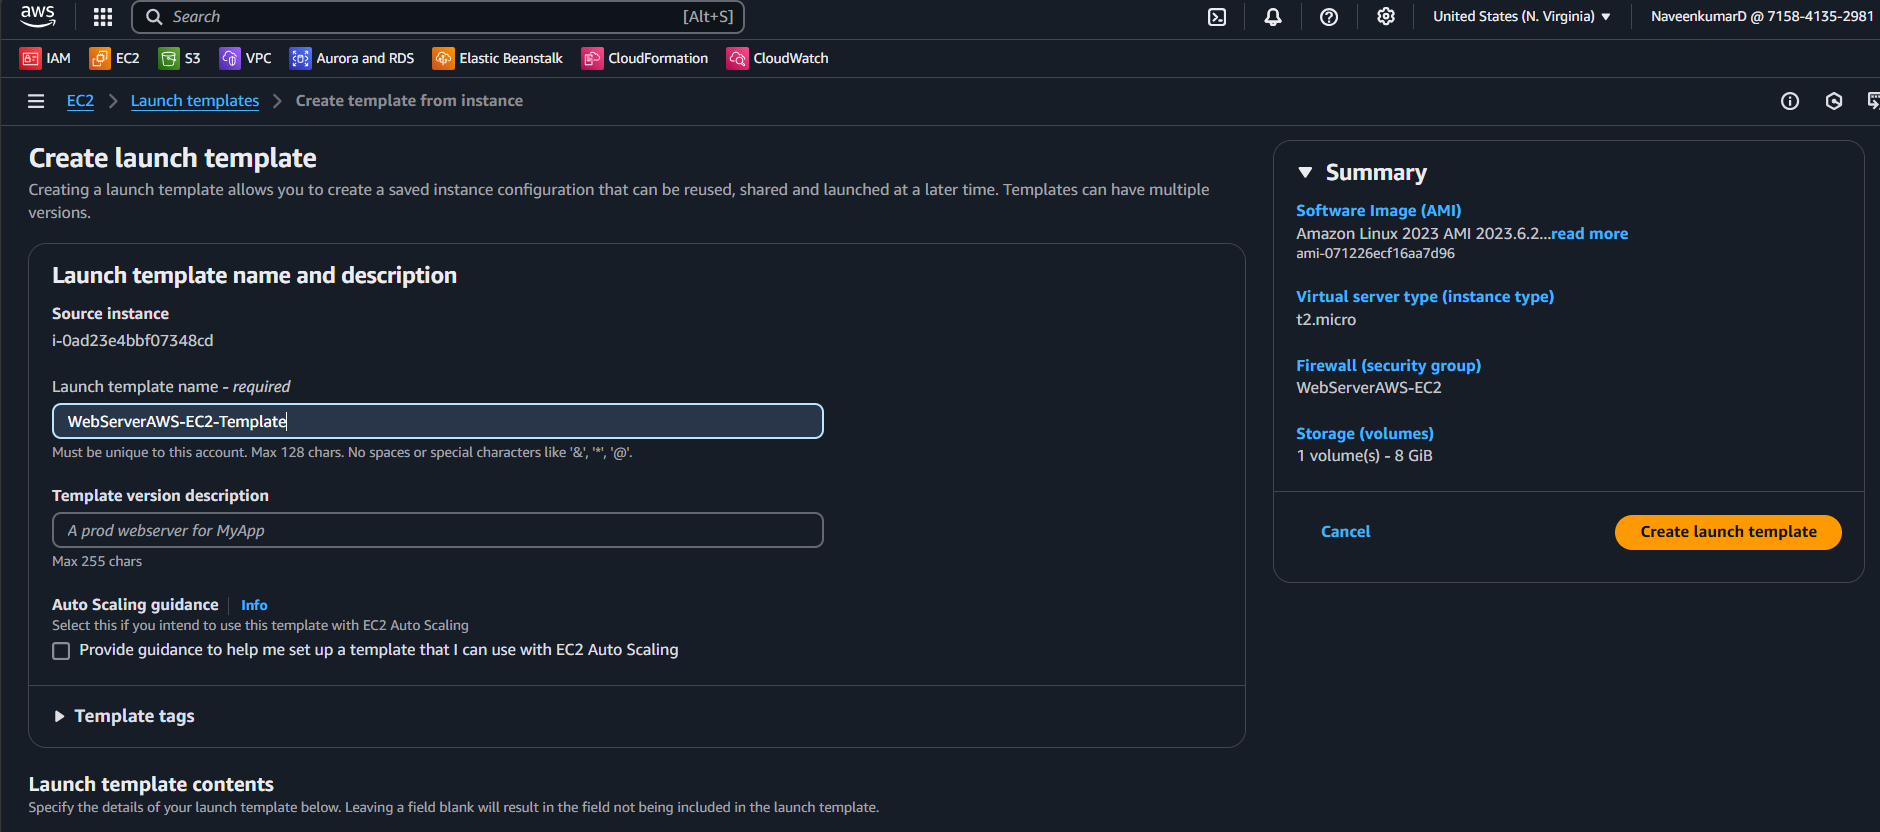Click the VPC service shortcut icon
The height and width of the screenshot is (832, 1880).
(230, 59)
